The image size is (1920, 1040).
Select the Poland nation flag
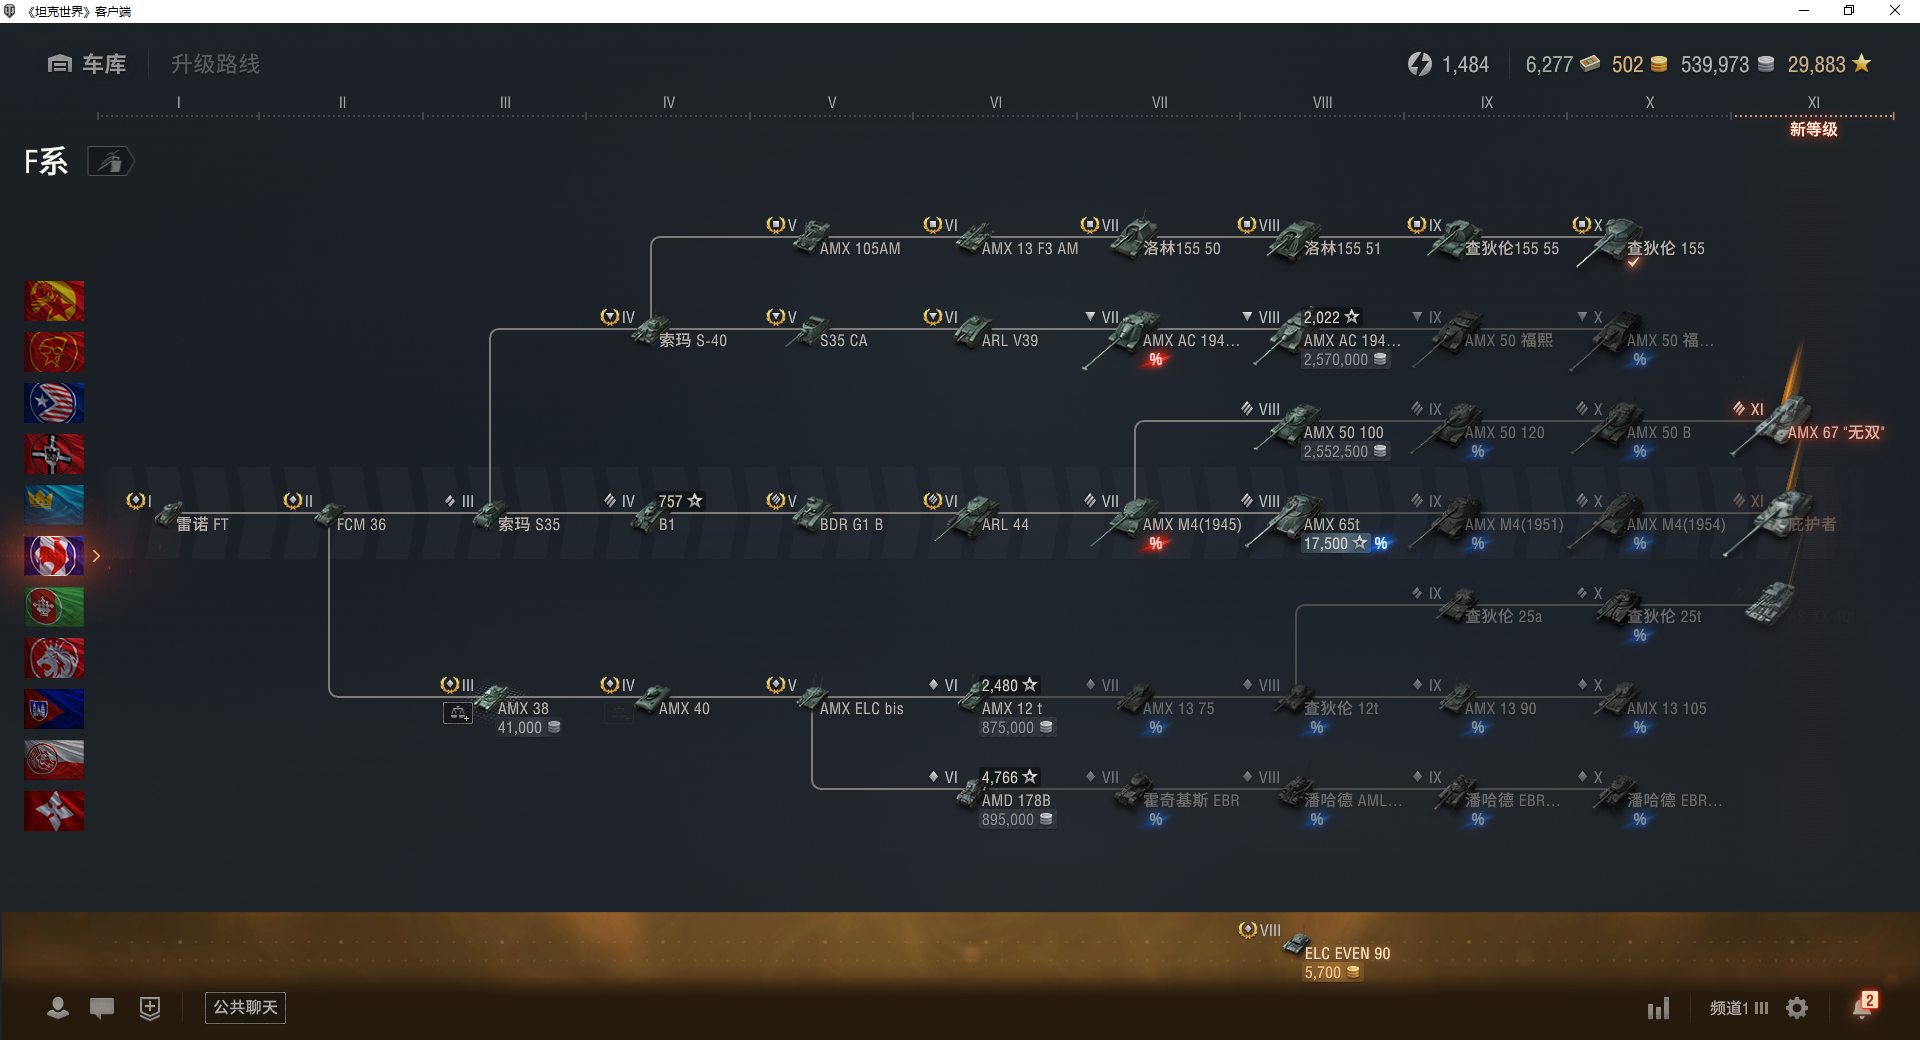coord(54,760)
